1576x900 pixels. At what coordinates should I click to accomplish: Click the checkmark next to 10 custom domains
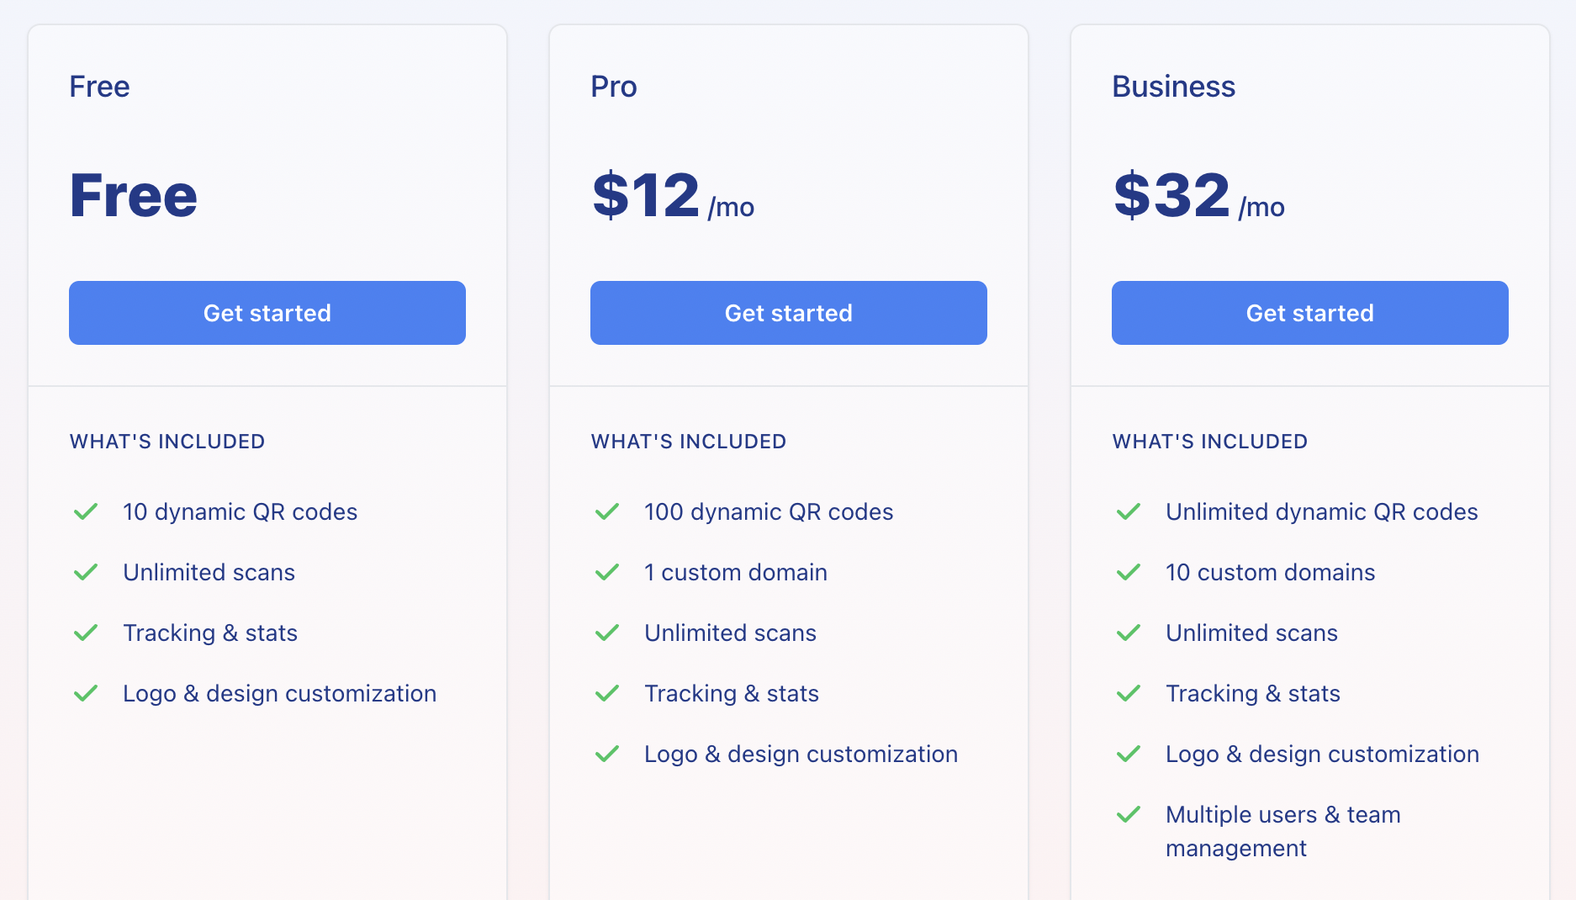(x=1128, y=572)
